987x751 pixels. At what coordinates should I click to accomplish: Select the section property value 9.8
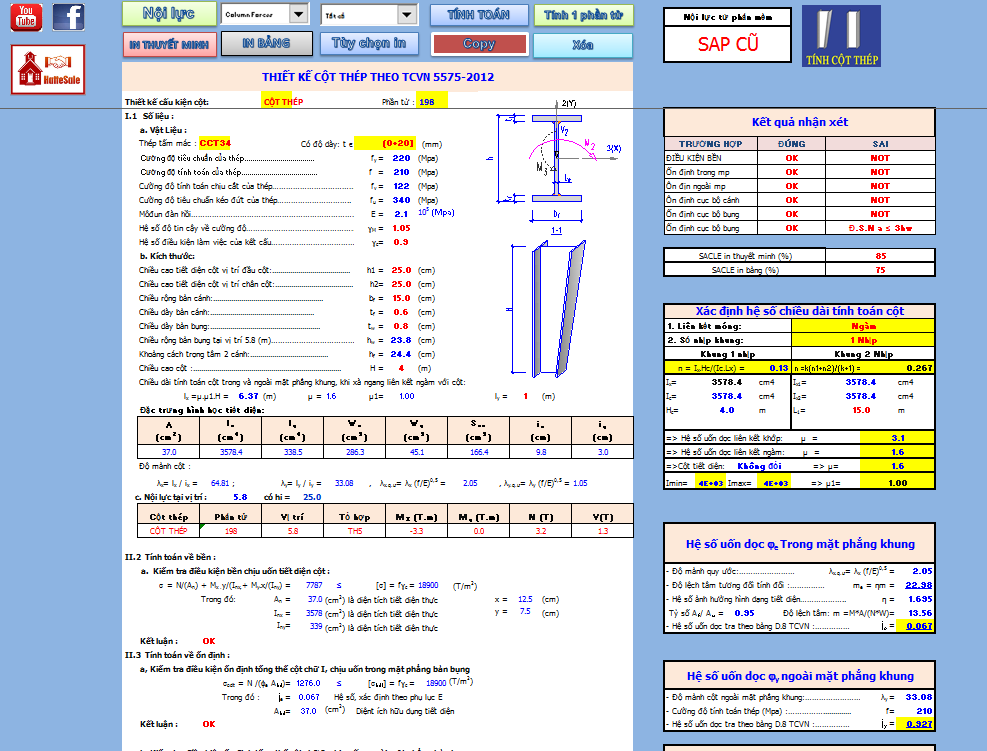tap(541, 452)
